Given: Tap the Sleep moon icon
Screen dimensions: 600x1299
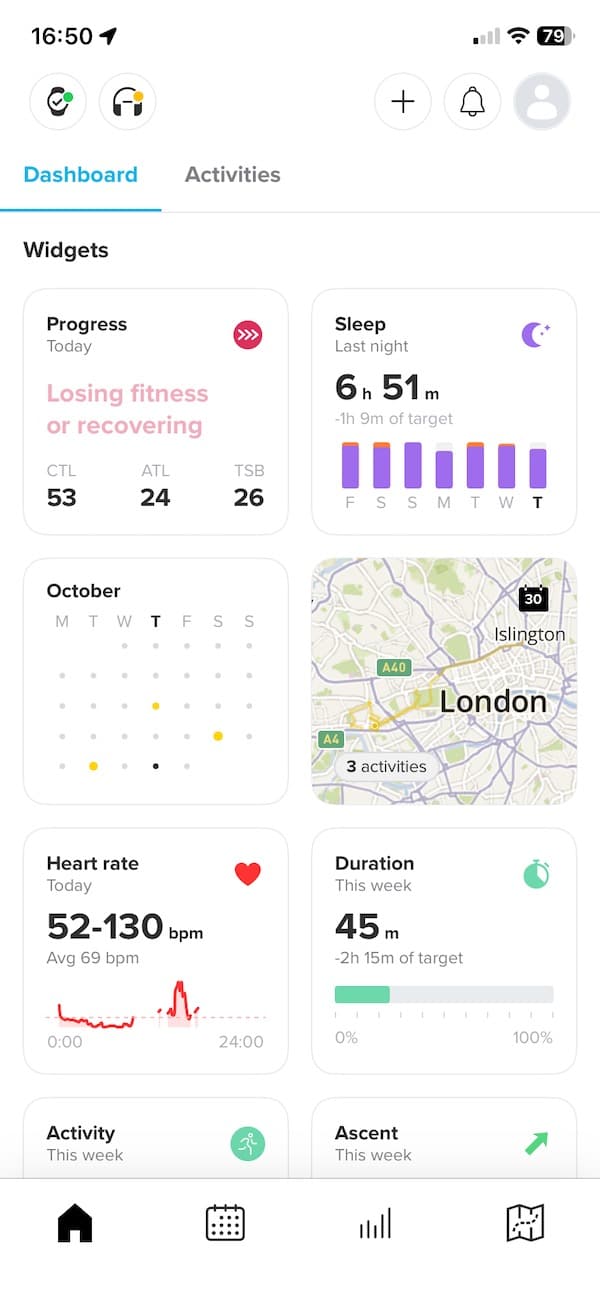Looking at the screenshot, I should click(x=536, y=335).
